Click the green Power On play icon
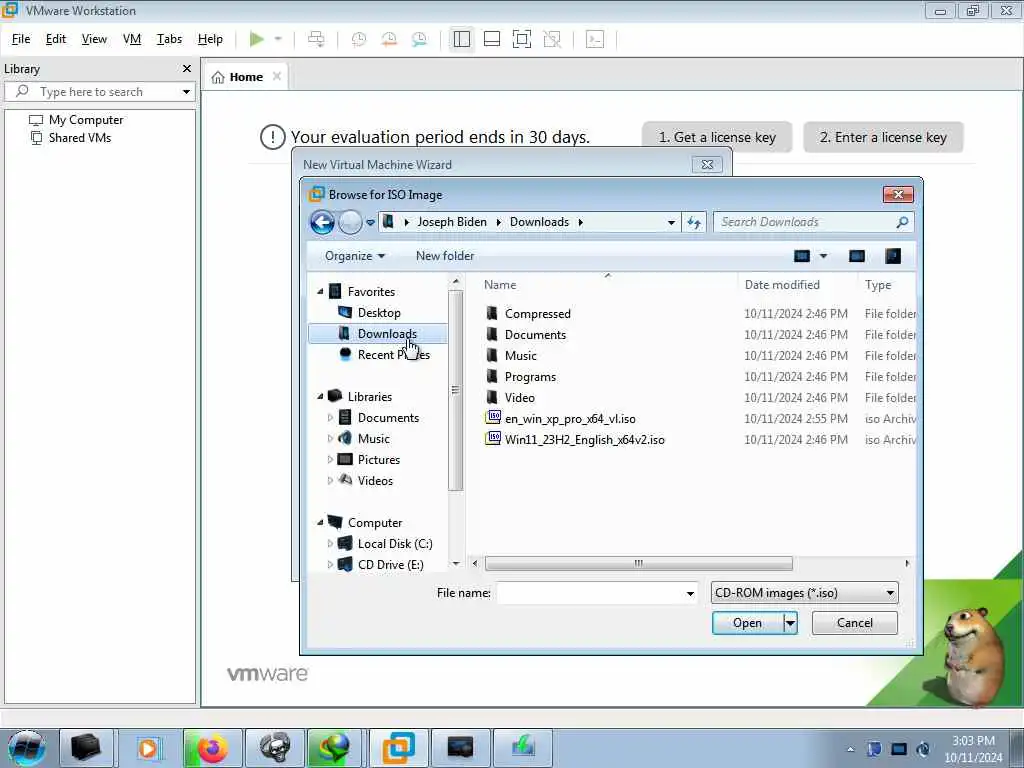Viewport: 1024px width, 768px height. pos(257,39)
